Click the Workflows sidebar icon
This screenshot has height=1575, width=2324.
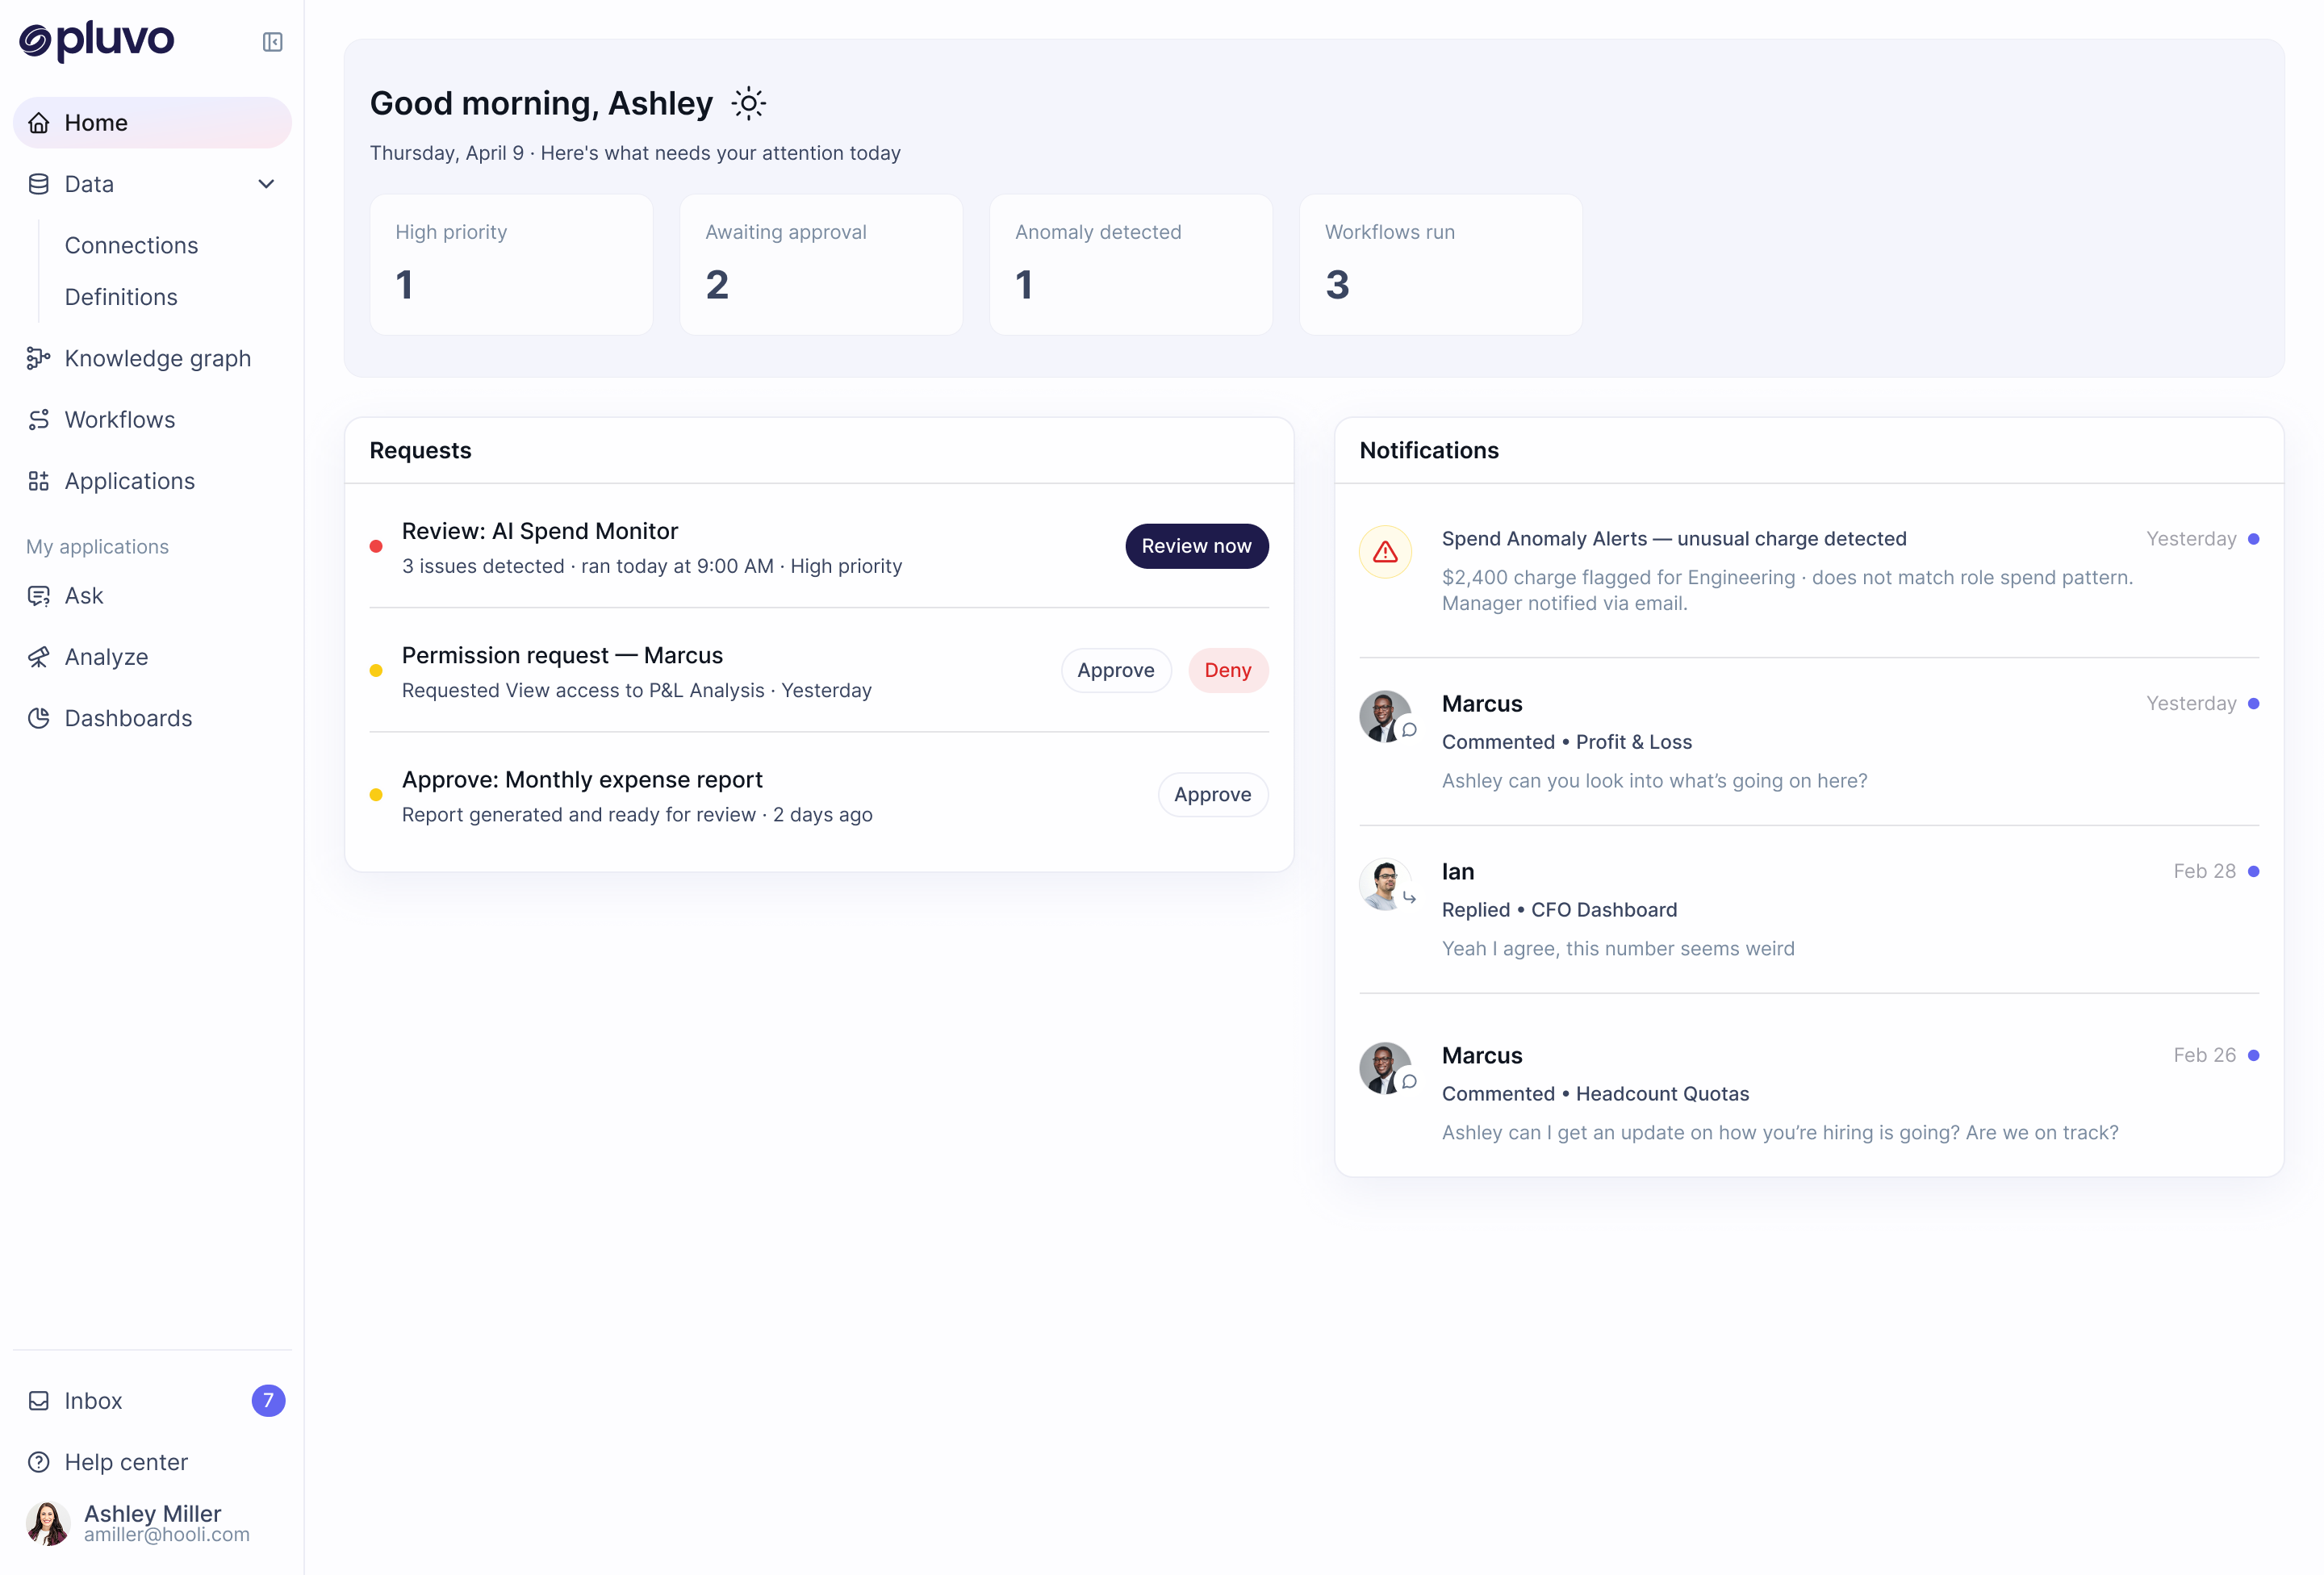(x=38, y=420)
